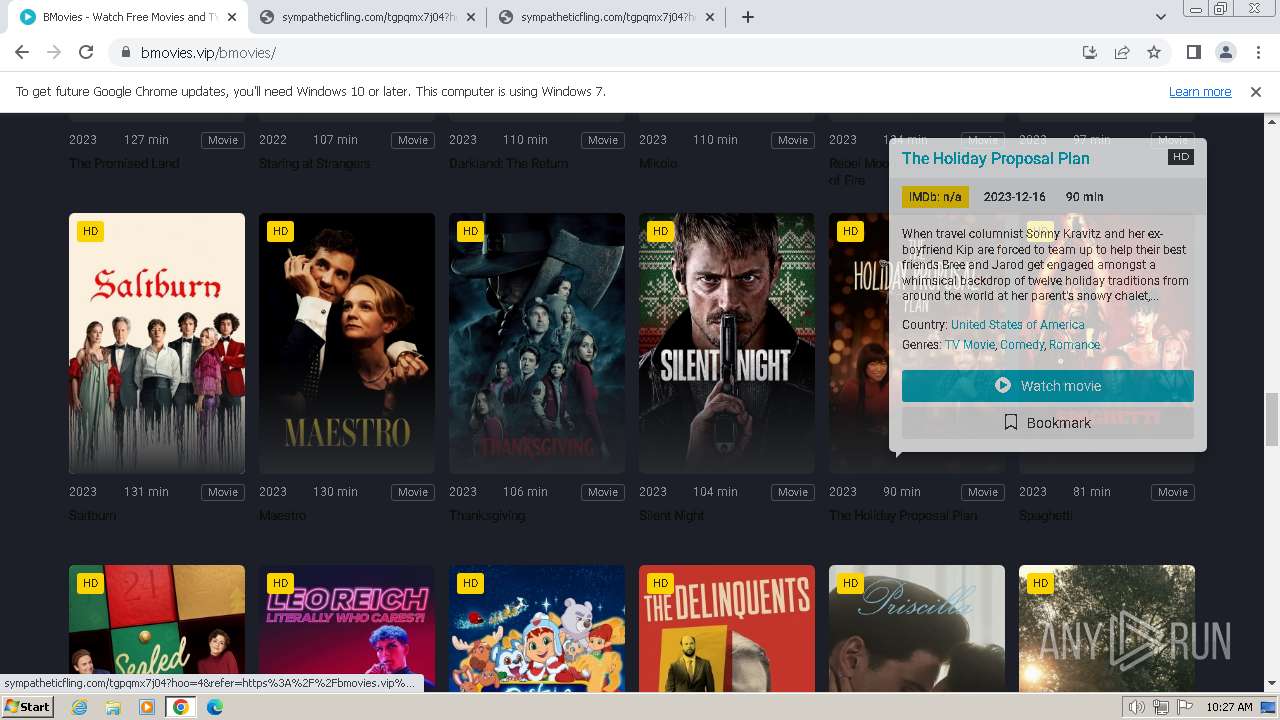Dismiss Chrome update notification bar
The image size is (1280, 720).
1256,92
